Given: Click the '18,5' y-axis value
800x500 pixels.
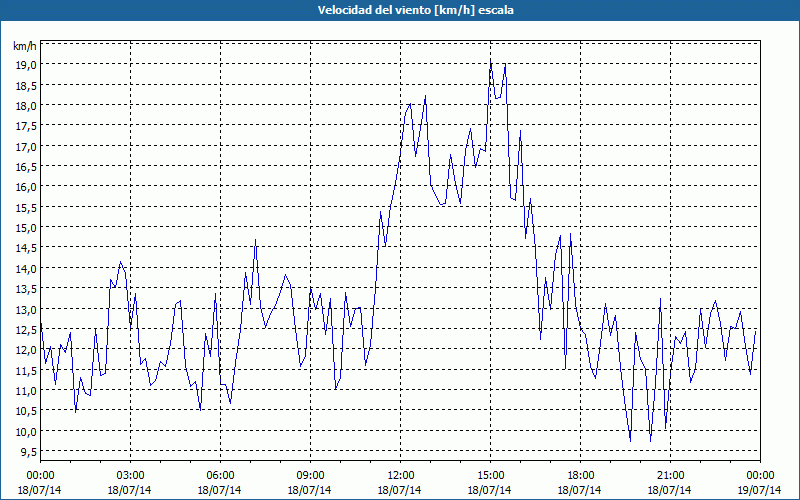Looking at the screenshot, I should pyautogui.click(x=25, y=85).
